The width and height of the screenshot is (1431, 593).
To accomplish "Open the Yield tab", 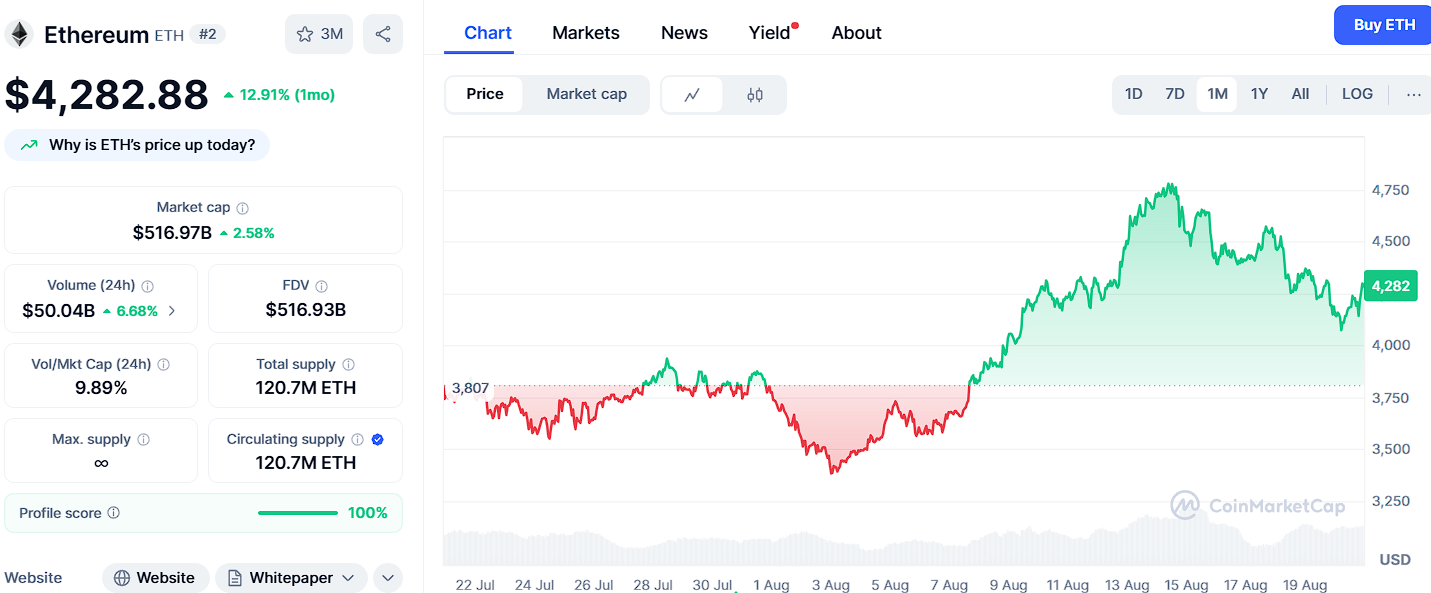I will [770, 33].
